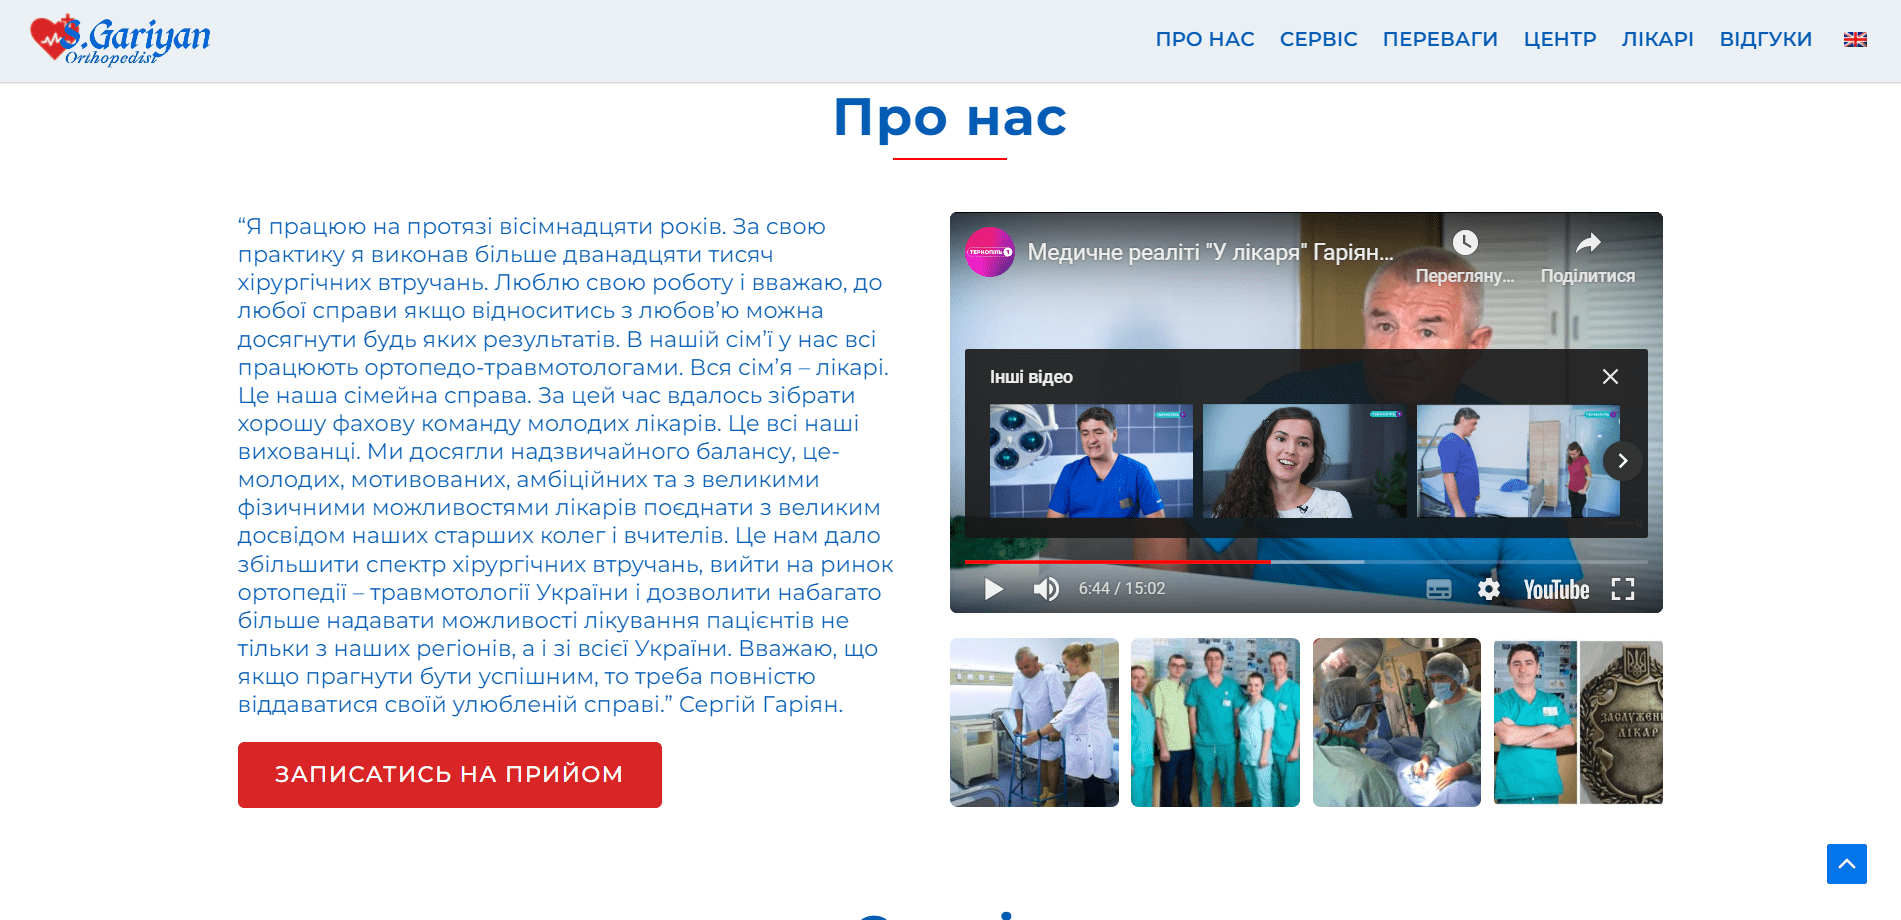Click the scroll-to-top arrow button
1901x920 pixels.
1846,864
